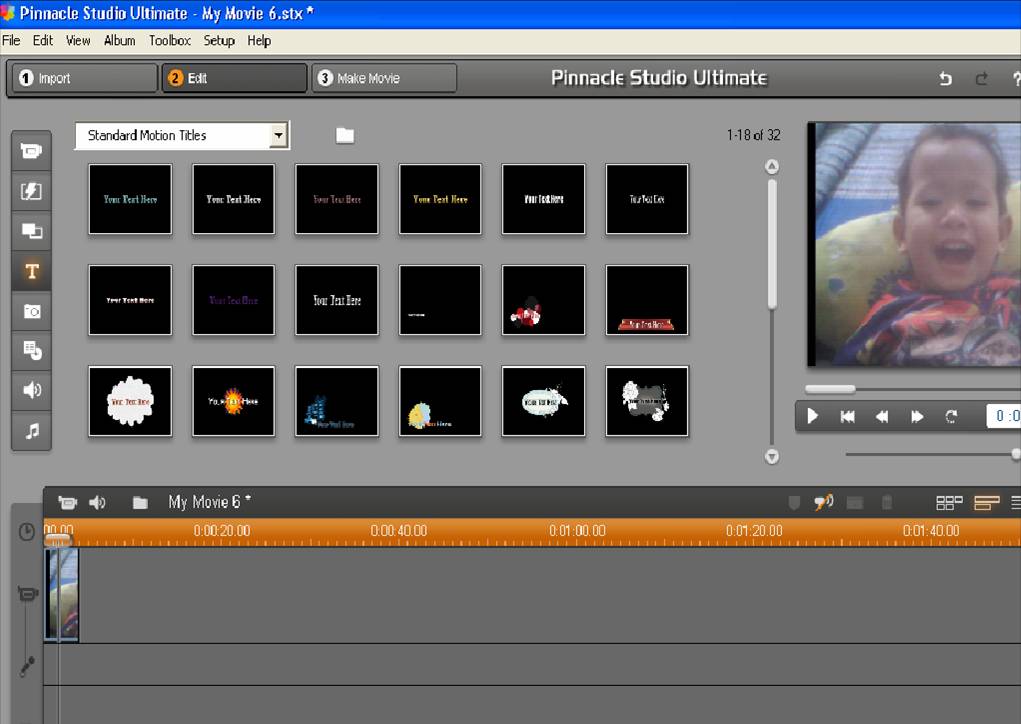Open the Transitions album tab
1021x724 pixels.
pyautogui.click(x=31, y=191)
